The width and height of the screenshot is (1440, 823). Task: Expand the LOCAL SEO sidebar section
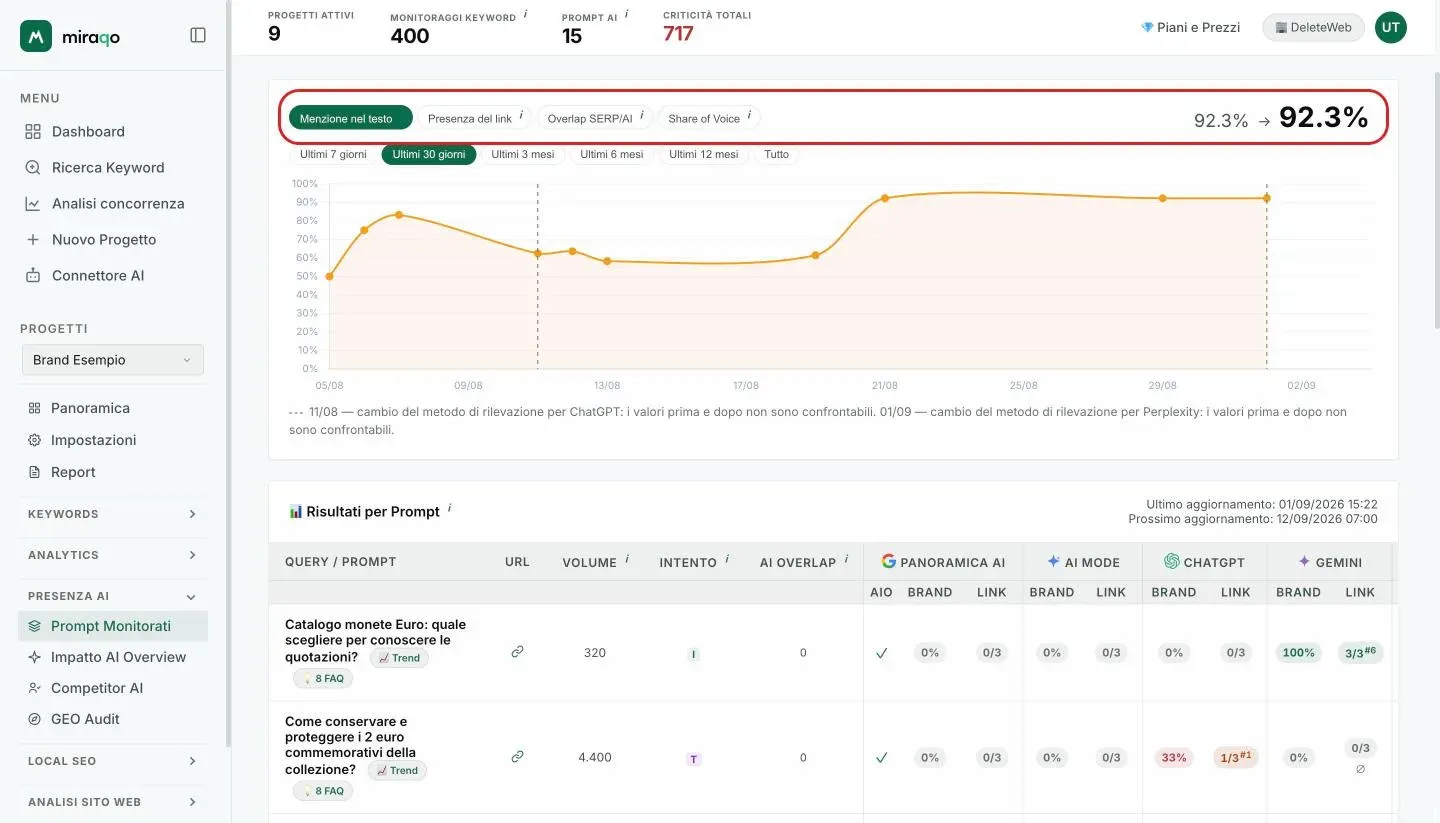[x=113, y=761]
